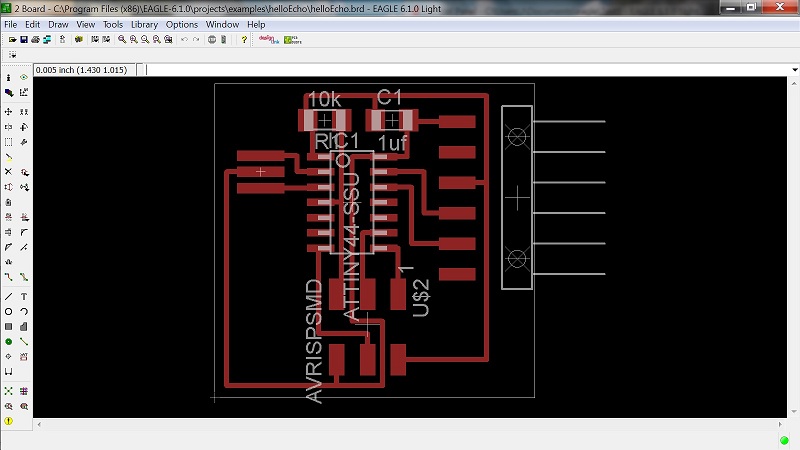
Task: Save the board with the floppy icon
Action: 24,39
